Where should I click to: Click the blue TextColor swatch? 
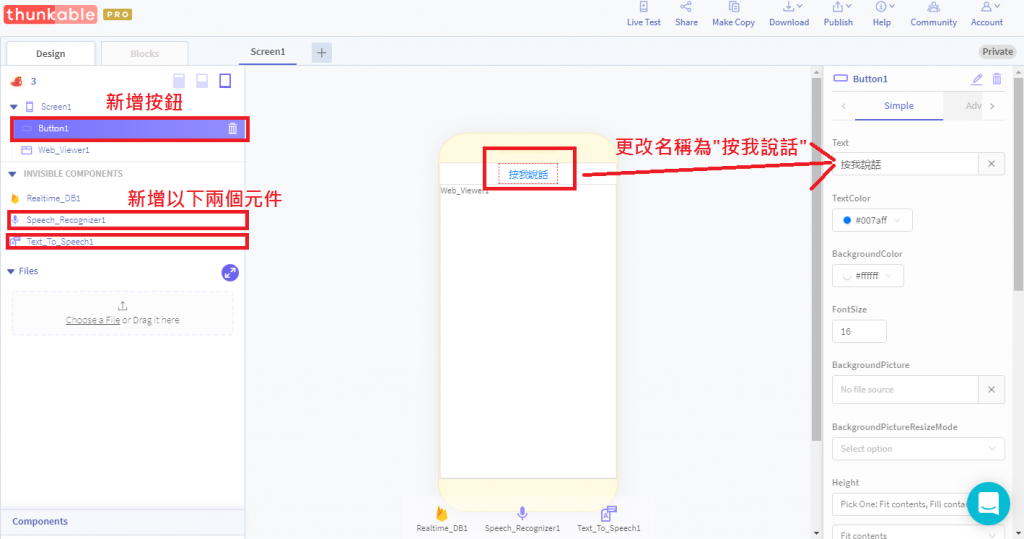click(x=847, y=220)
